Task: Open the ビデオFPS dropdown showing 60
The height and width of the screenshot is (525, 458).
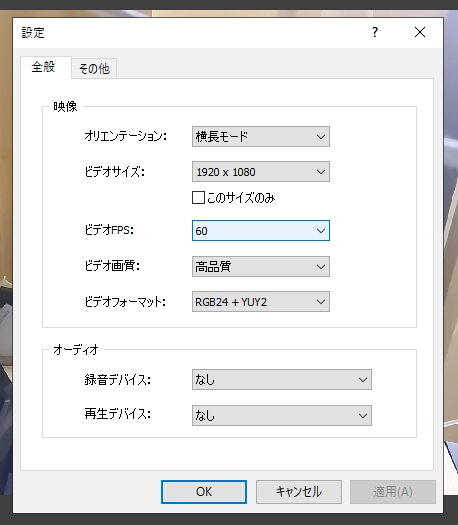Action: click(x=261, y=231)
